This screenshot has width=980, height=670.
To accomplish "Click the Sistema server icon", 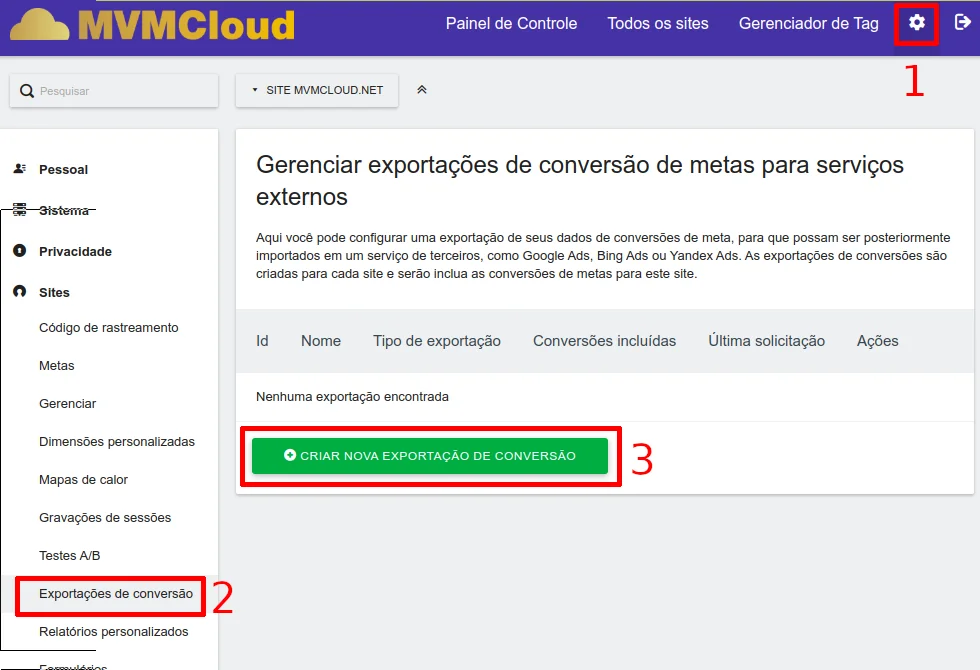I will (19, 211).
